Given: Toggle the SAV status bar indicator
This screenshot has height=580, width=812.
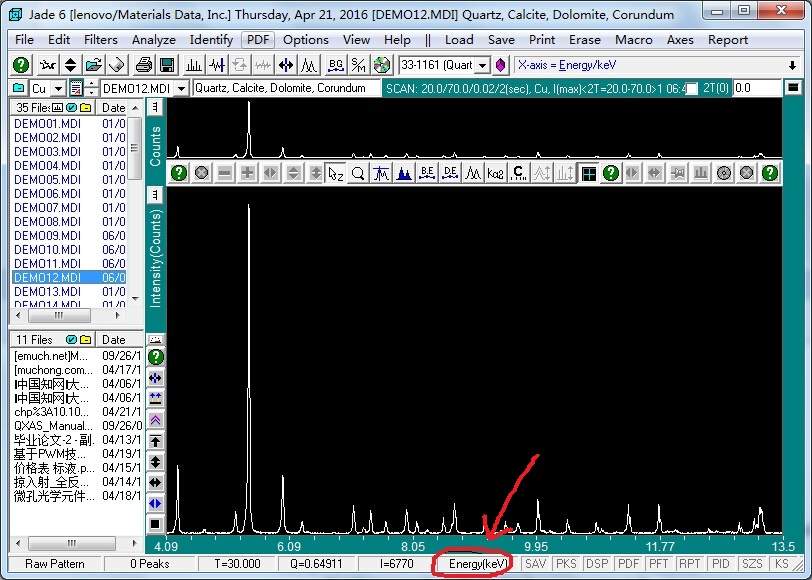Looking at the screenshot, I should (x=535, y=564).
